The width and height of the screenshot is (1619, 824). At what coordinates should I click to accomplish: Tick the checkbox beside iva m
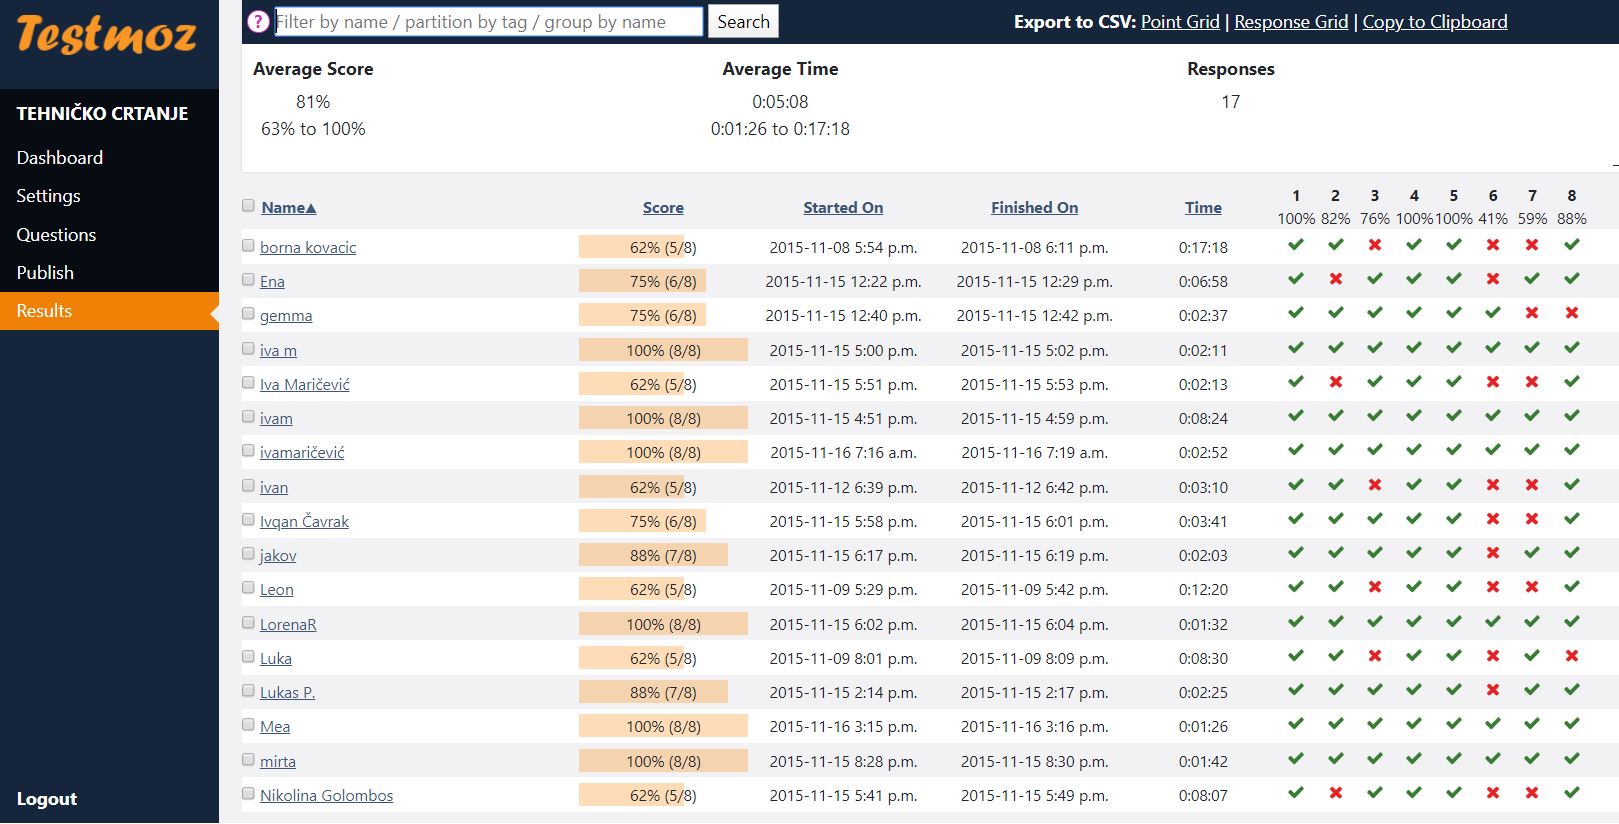coord(248,349)
